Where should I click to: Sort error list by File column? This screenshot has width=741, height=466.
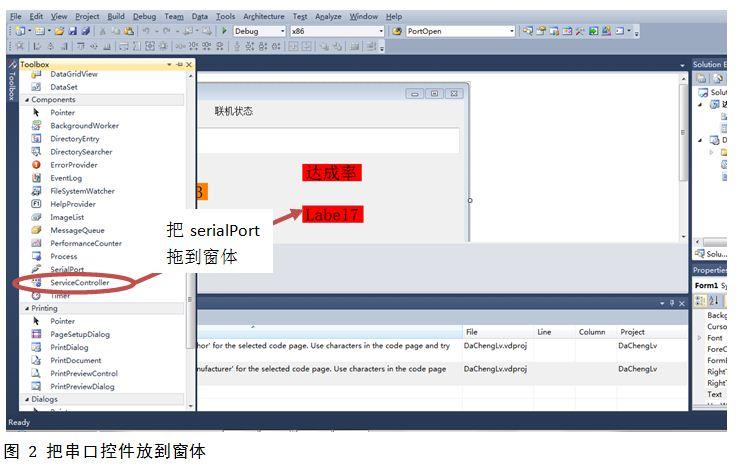[497, 332]
